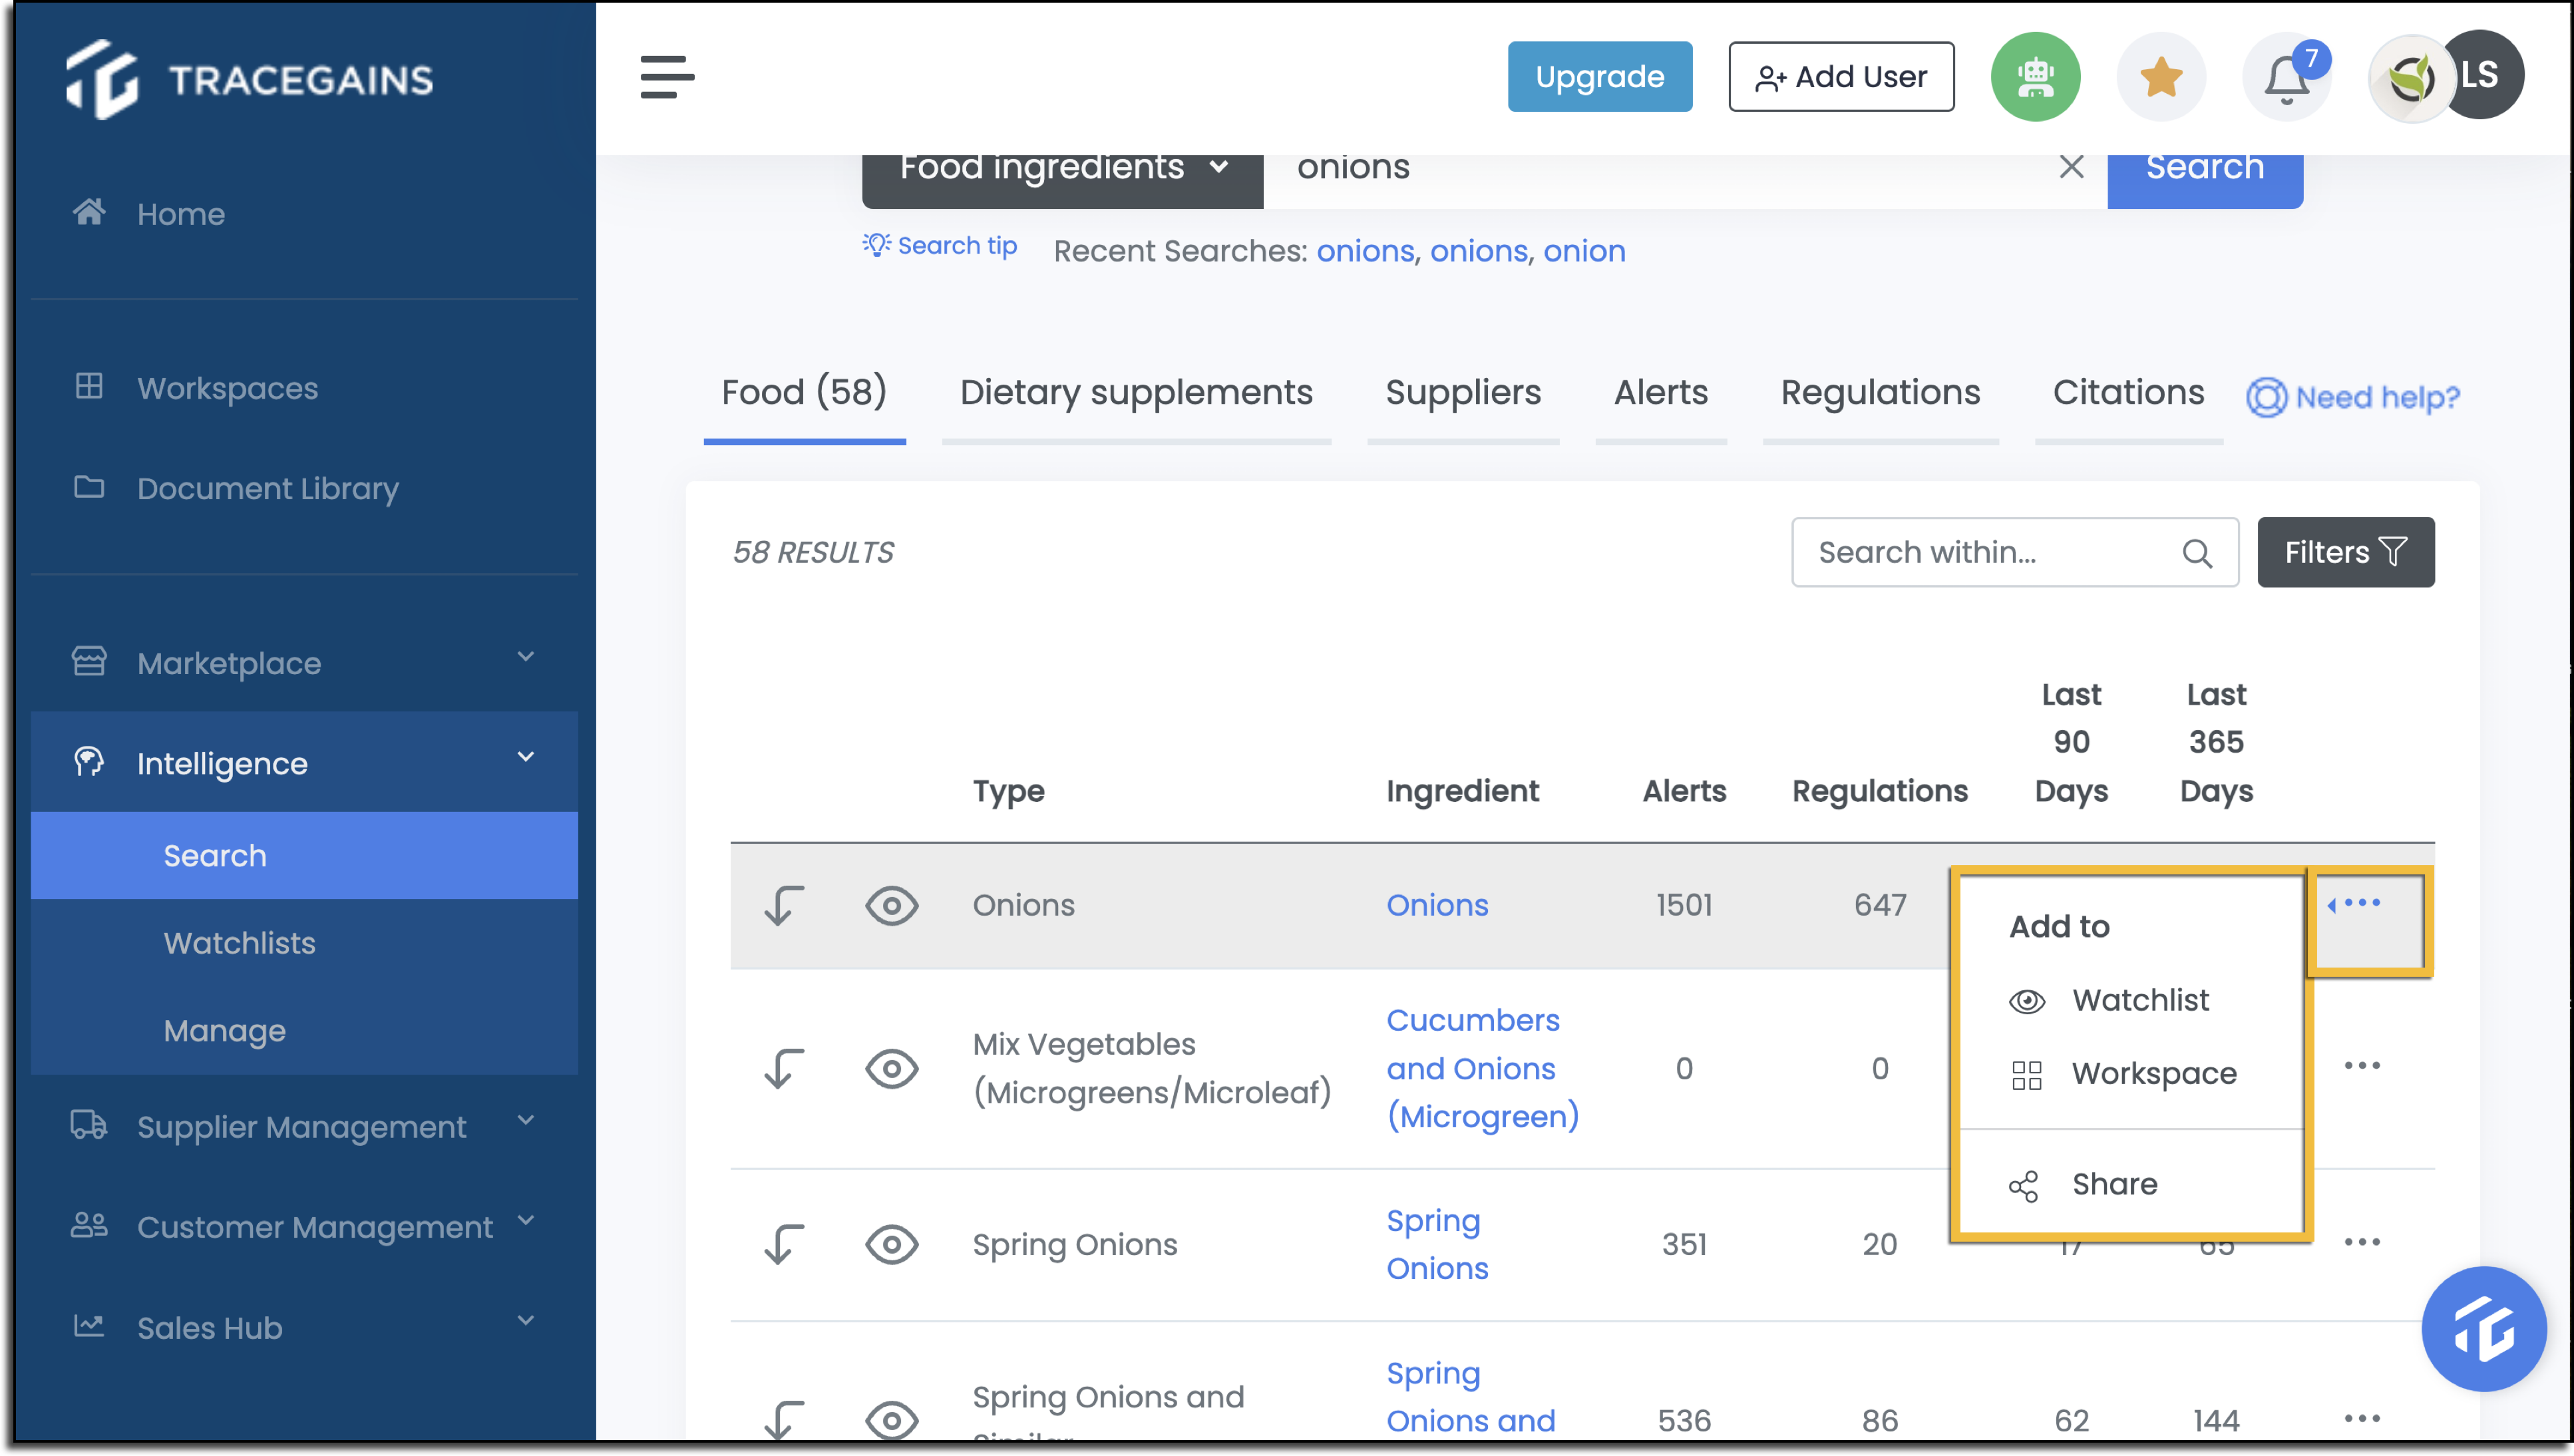
Task: Switch to the Dietary supplements tab
Action: point(1136,392)
